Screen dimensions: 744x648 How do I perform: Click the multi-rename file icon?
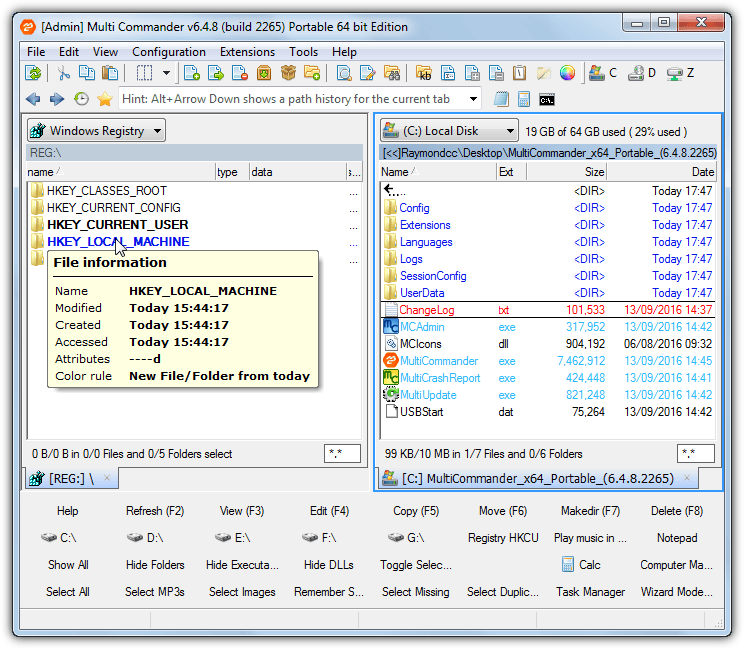pyautogui.click(x=448, y=74)
